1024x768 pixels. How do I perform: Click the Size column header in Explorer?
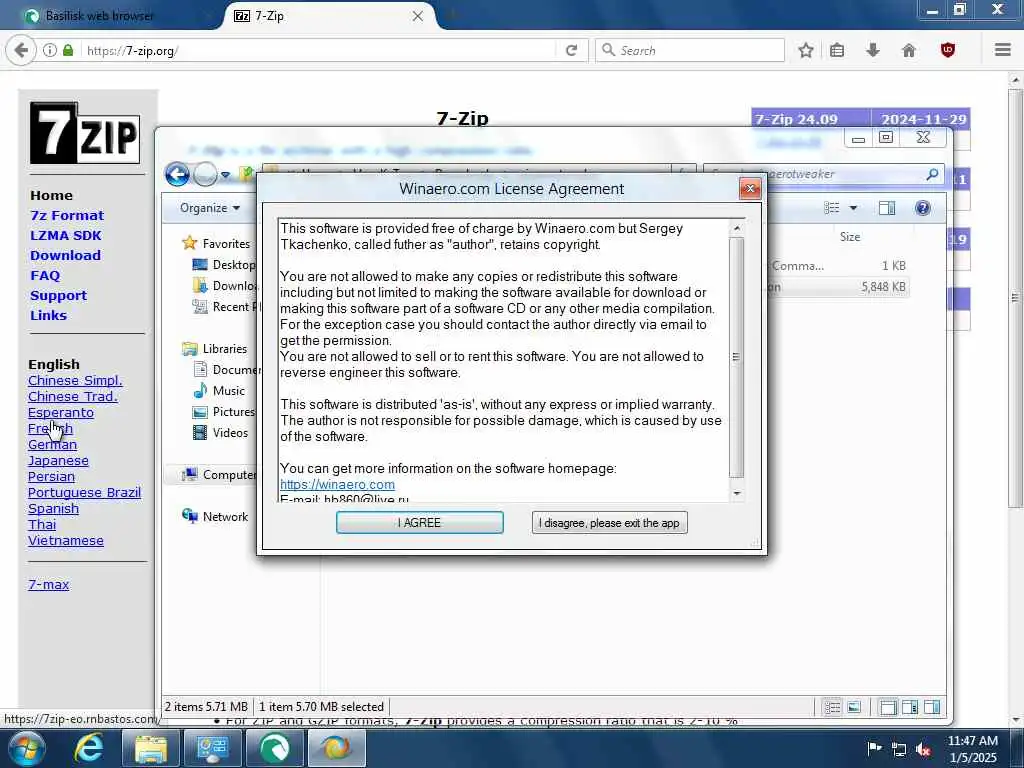850,237
